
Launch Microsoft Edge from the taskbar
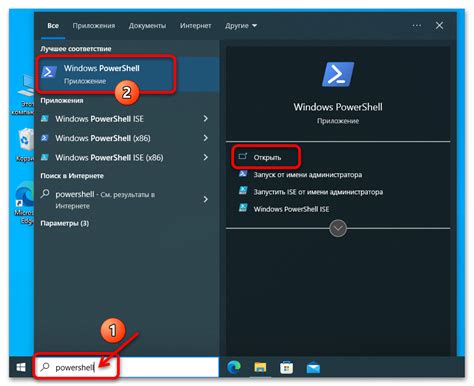pyautogui.click(x=234, y=367)
